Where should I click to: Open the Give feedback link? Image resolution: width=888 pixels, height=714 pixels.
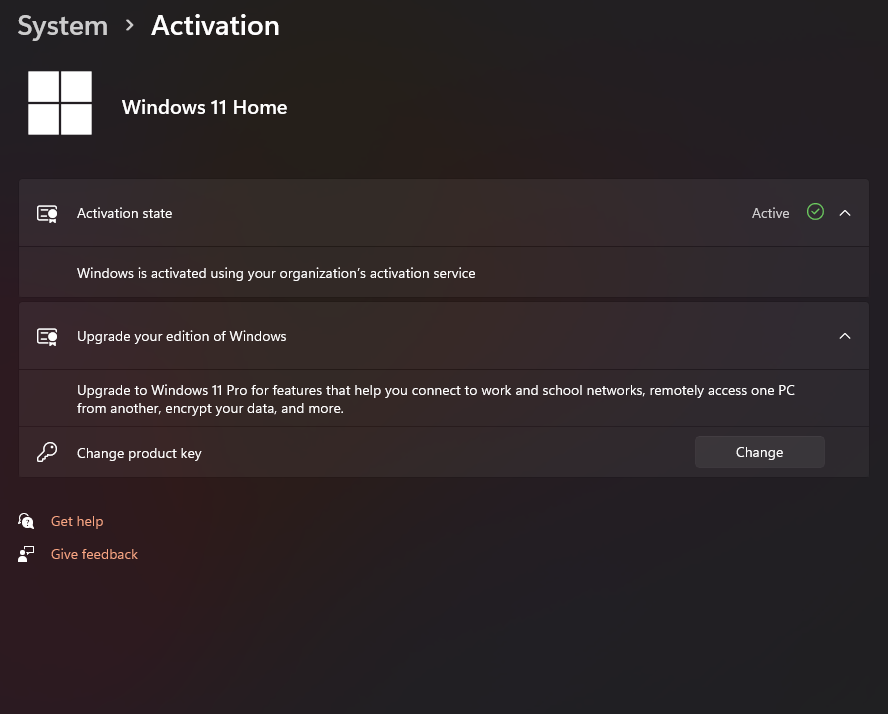pos(94,554)
